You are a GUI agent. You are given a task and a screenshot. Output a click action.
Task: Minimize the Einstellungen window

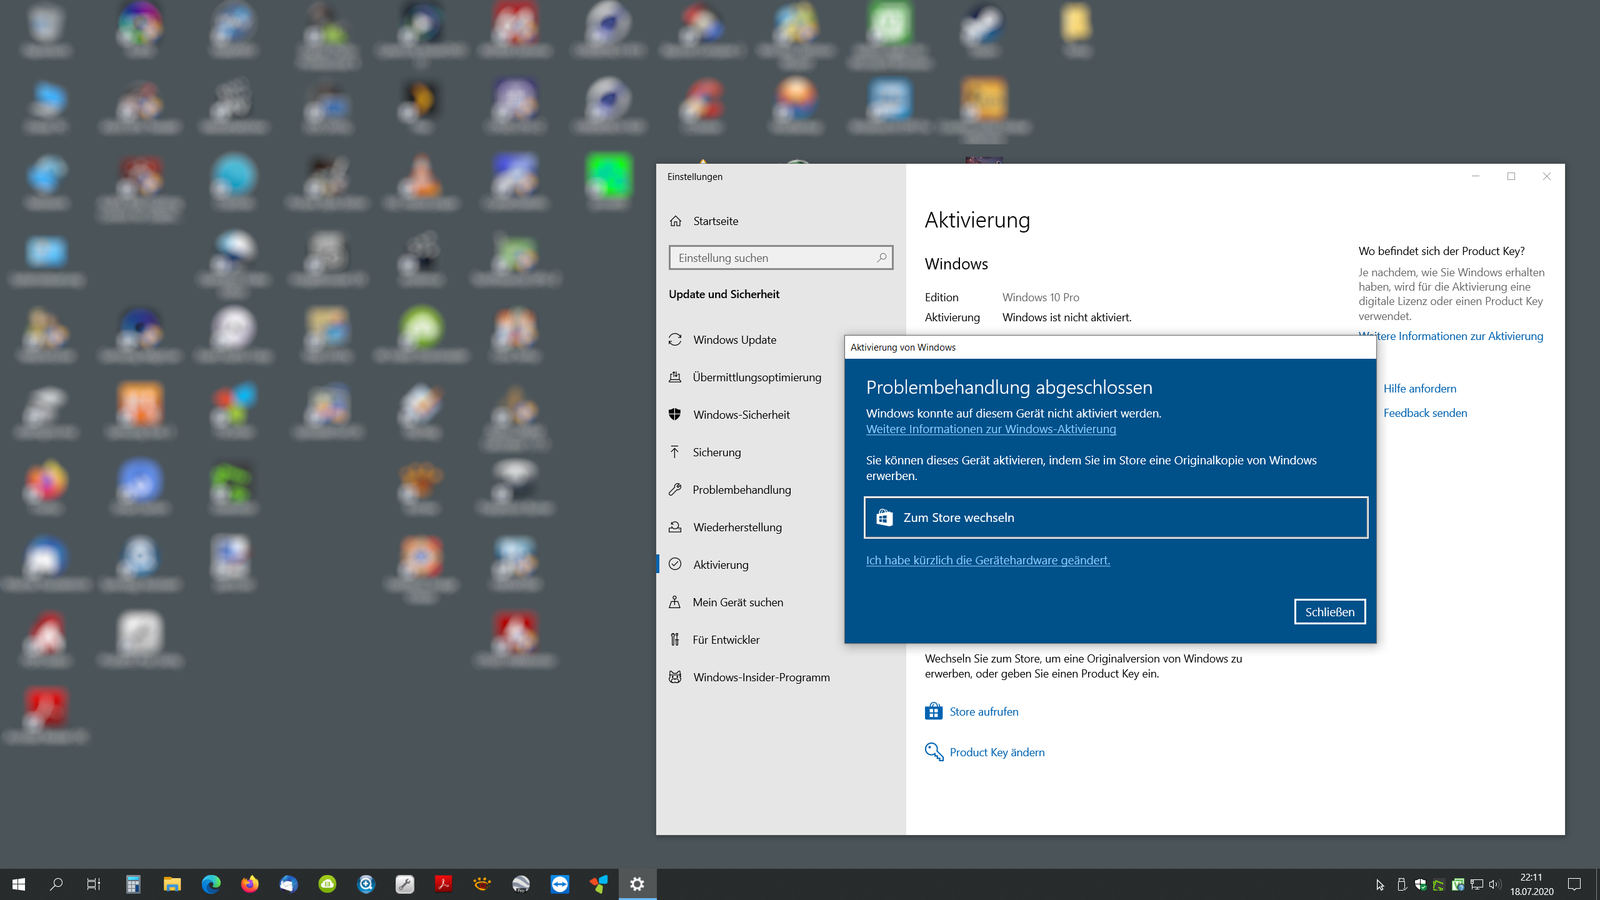[x=1475, y=177]
